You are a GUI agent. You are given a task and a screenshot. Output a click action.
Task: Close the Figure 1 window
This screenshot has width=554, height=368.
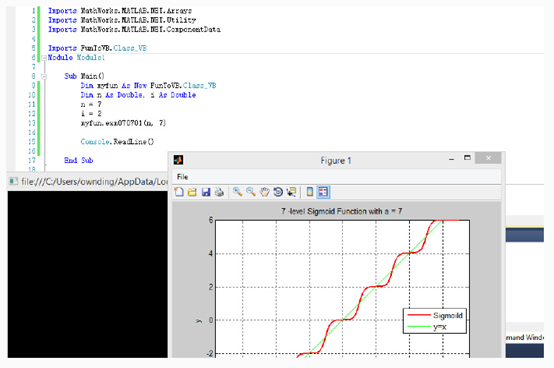(x=488, y=158)
